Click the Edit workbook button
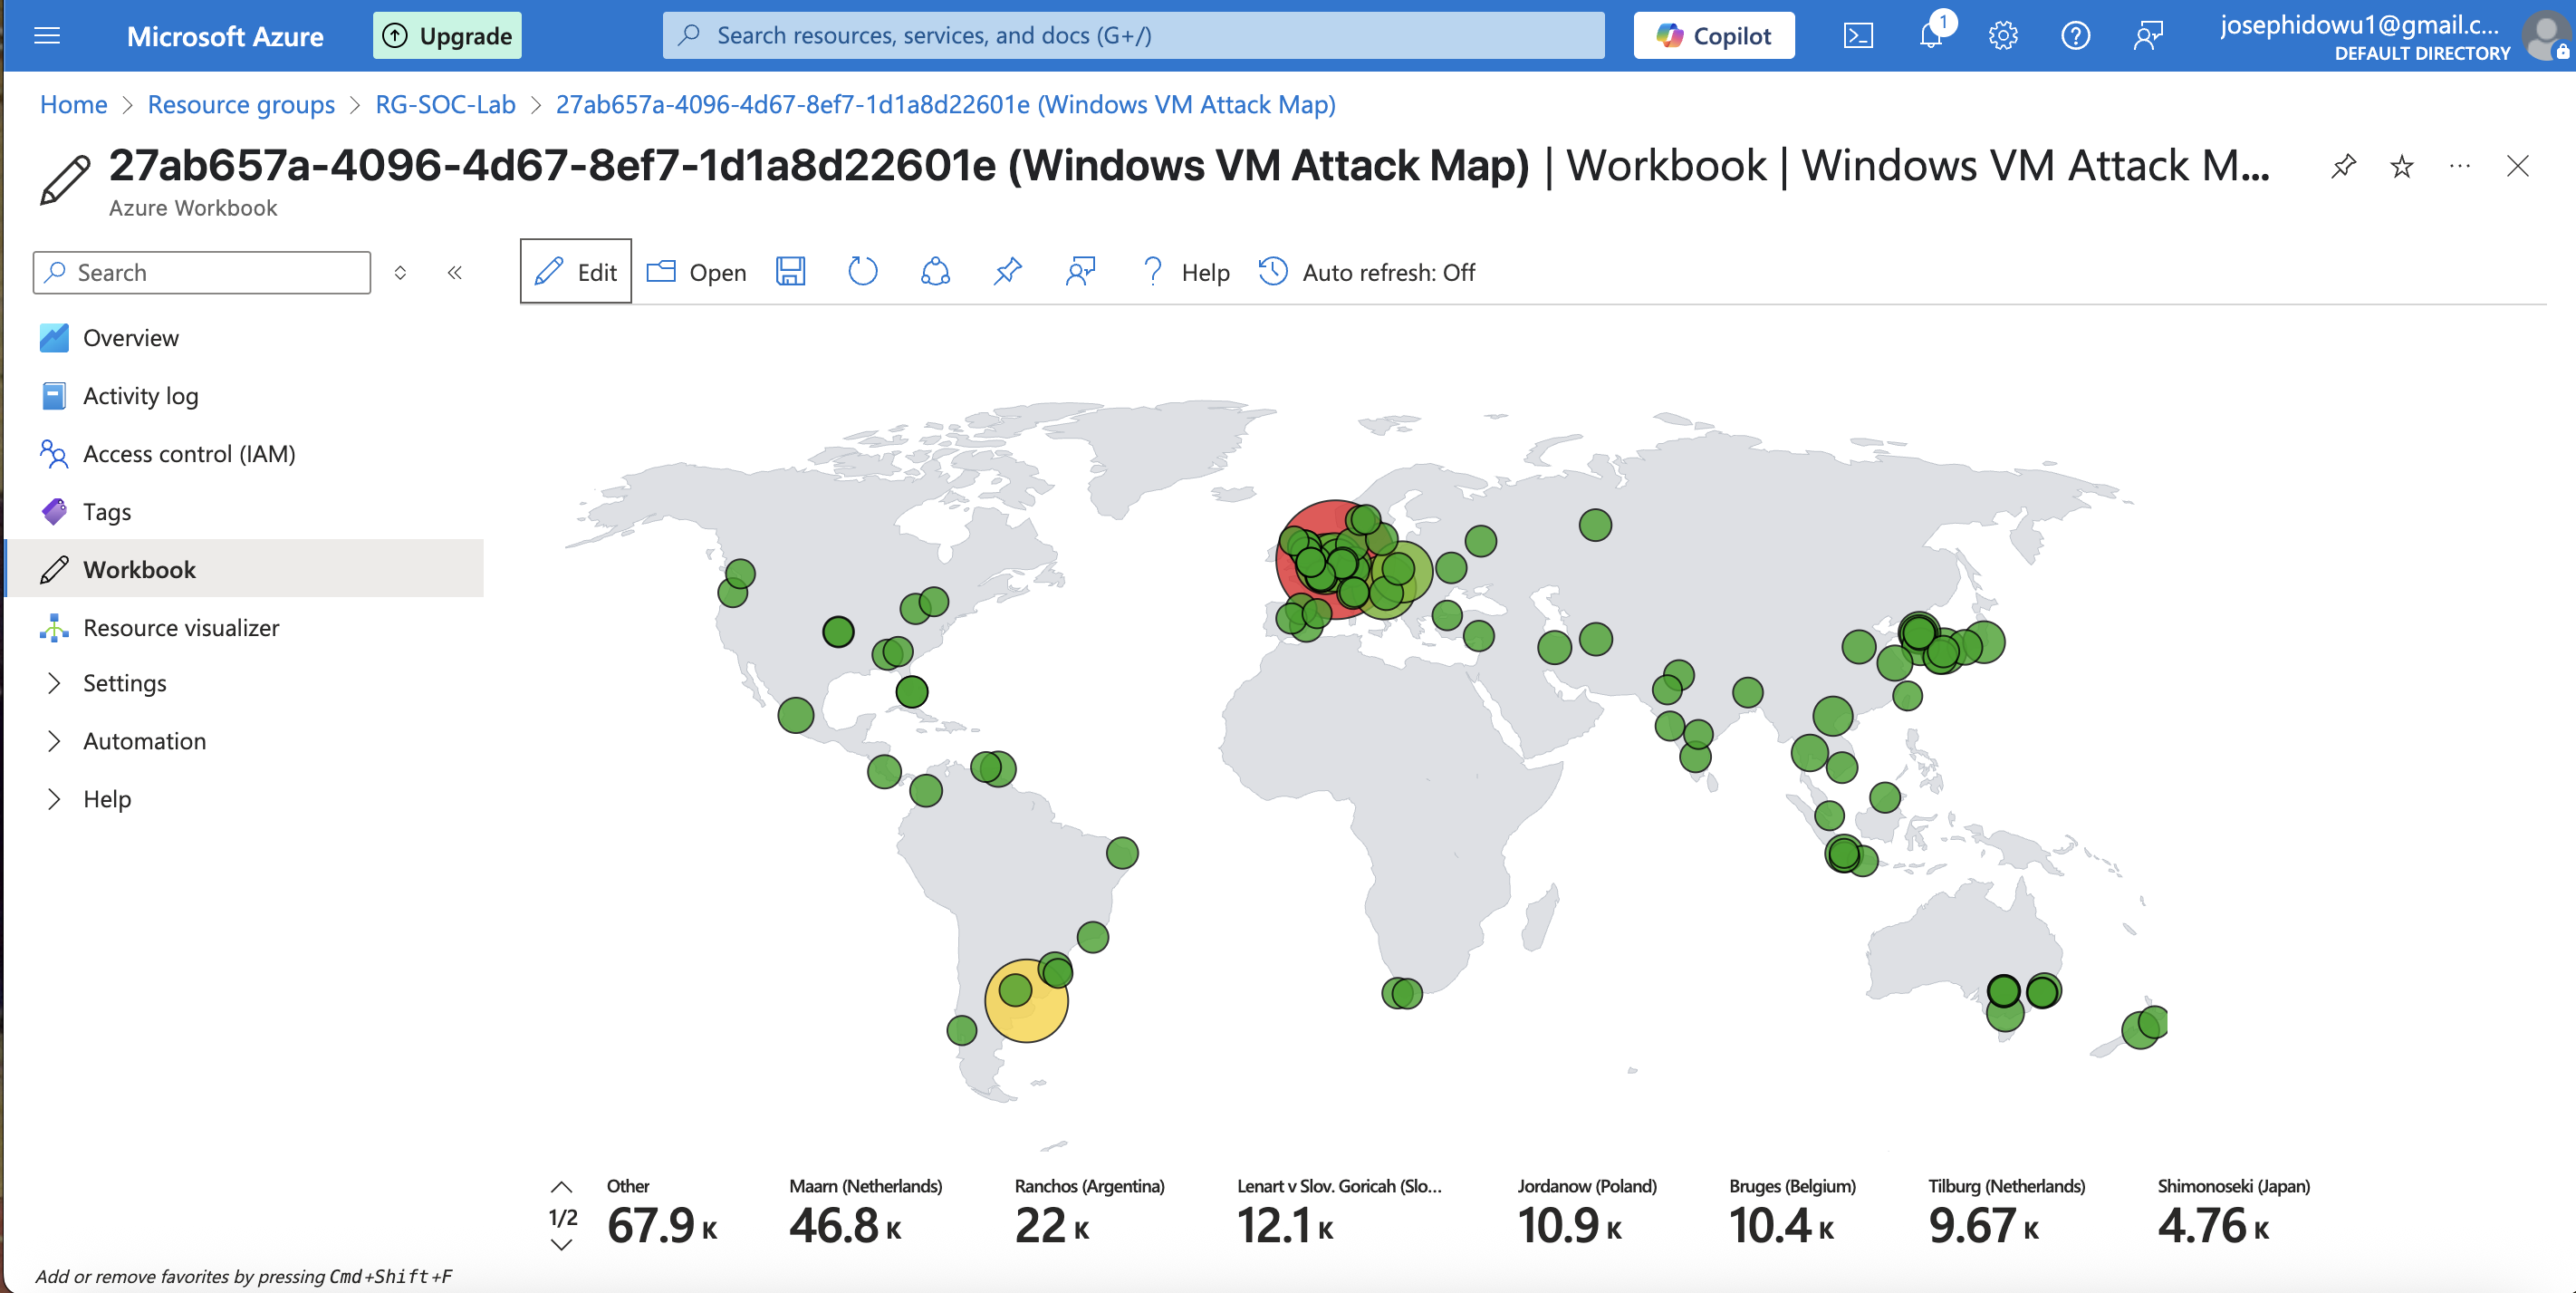 tap(576, 272)
